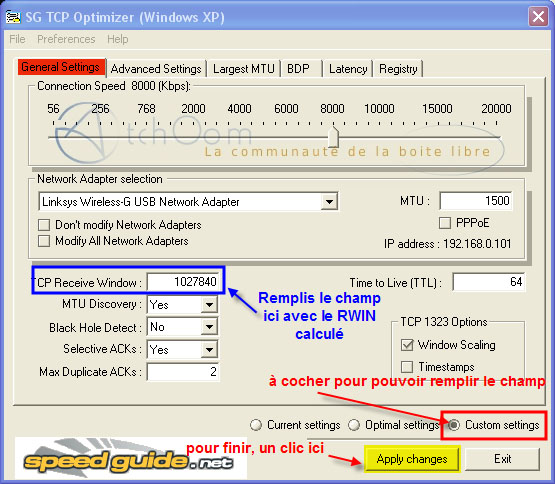Click the Black Hole Detect value No
The height and width of the screenshot is (484, 555).
point(158,327)
